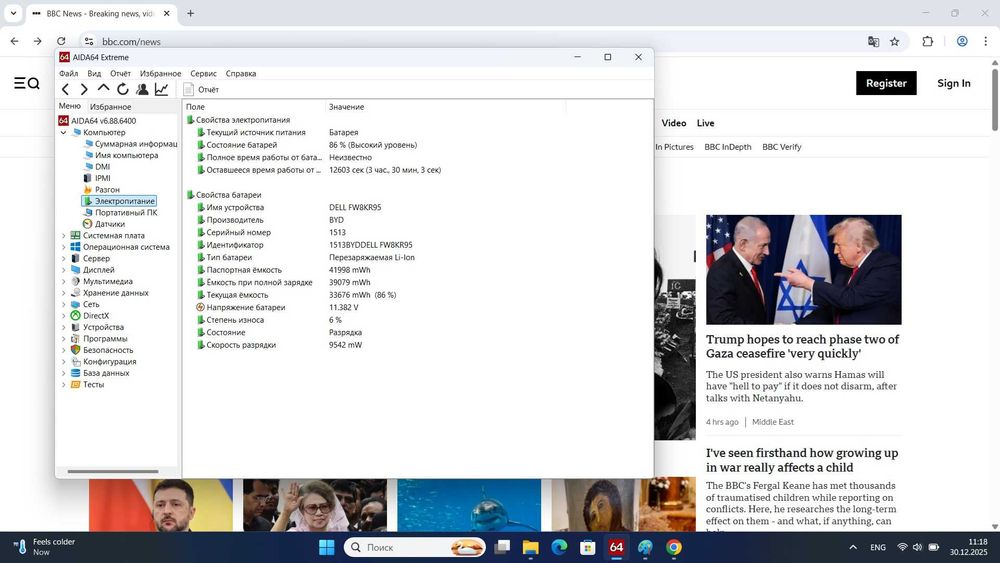Switch to the Меню side tab
Viewport: 1000px width, 563px height.
tap(70, 106)
